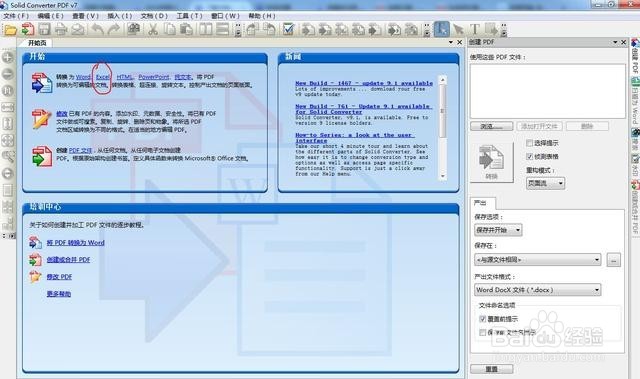The height and width of the screenshot is (379, 640).
Task: Click the Word conversion link
Action: (83, 77)
